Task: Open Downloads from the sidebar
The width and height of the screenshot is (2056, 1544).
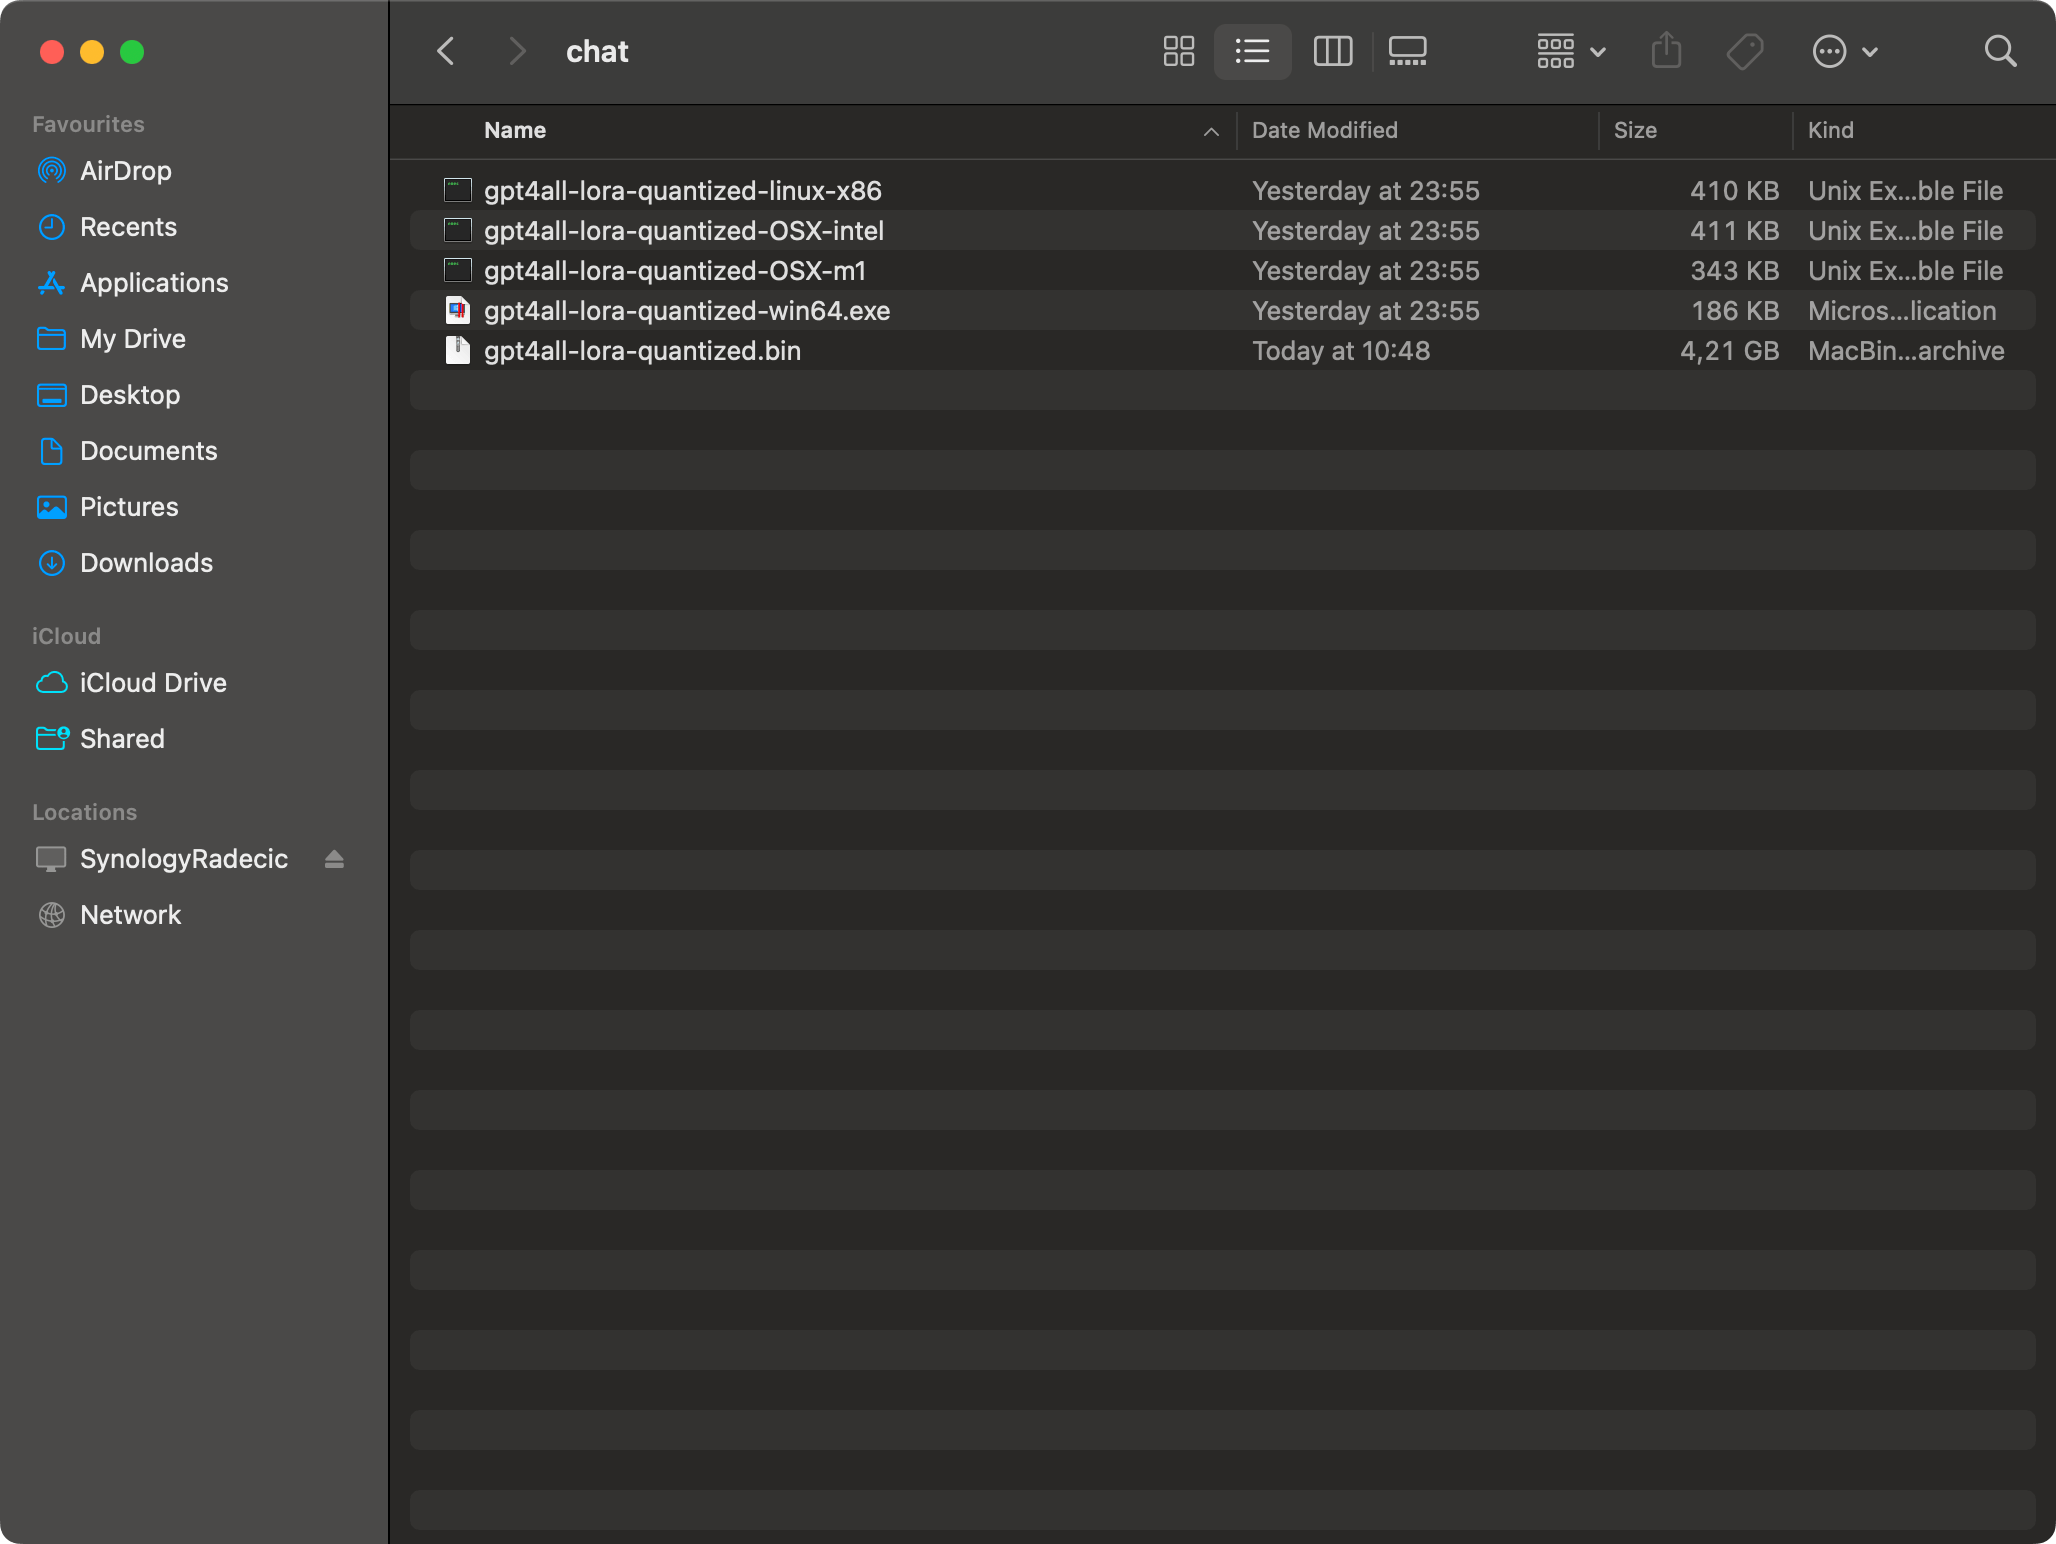Action: [x=146, y=563]
